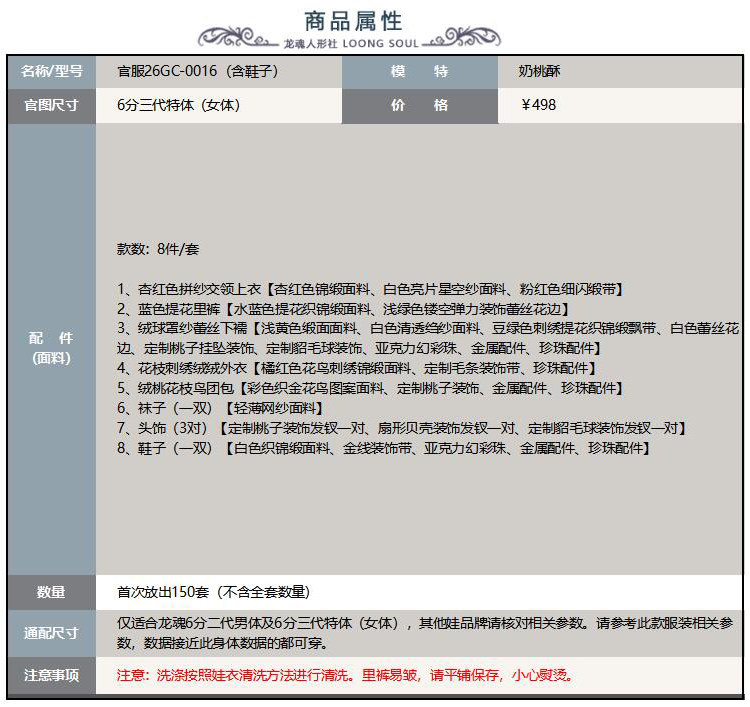This screenshot has height=707, width=750.
Task: Click item 4 花枝刺绣绒绒外衣 line
Action: (x=357, y=368)
